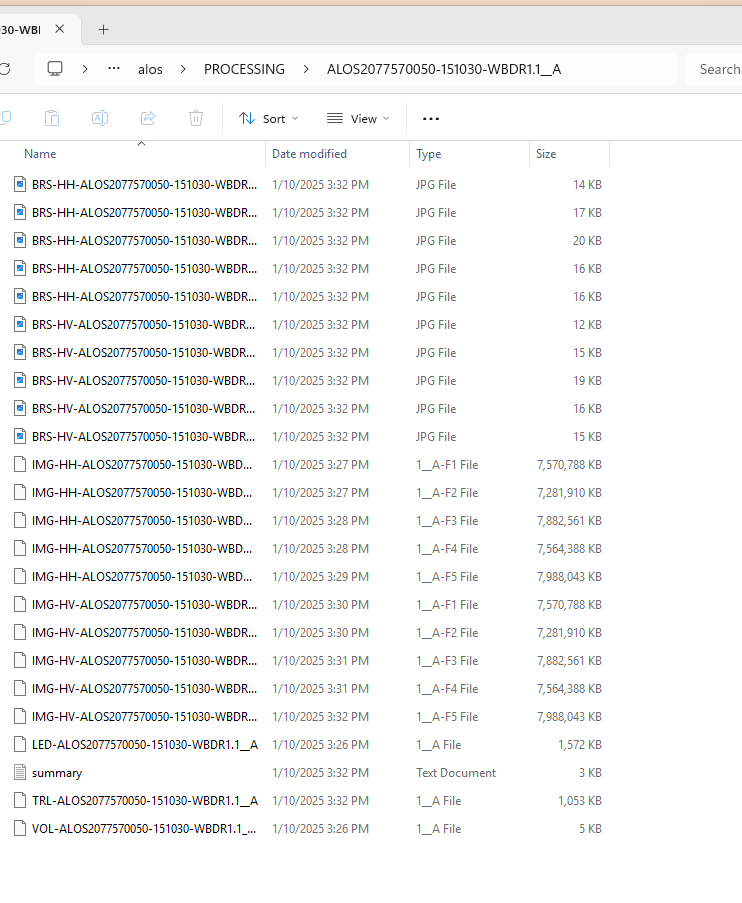Image resolution: width=742 pixels, height=903 pixels.
Task: Click the Rename icon in toolbar
Action: coord(100,118)
